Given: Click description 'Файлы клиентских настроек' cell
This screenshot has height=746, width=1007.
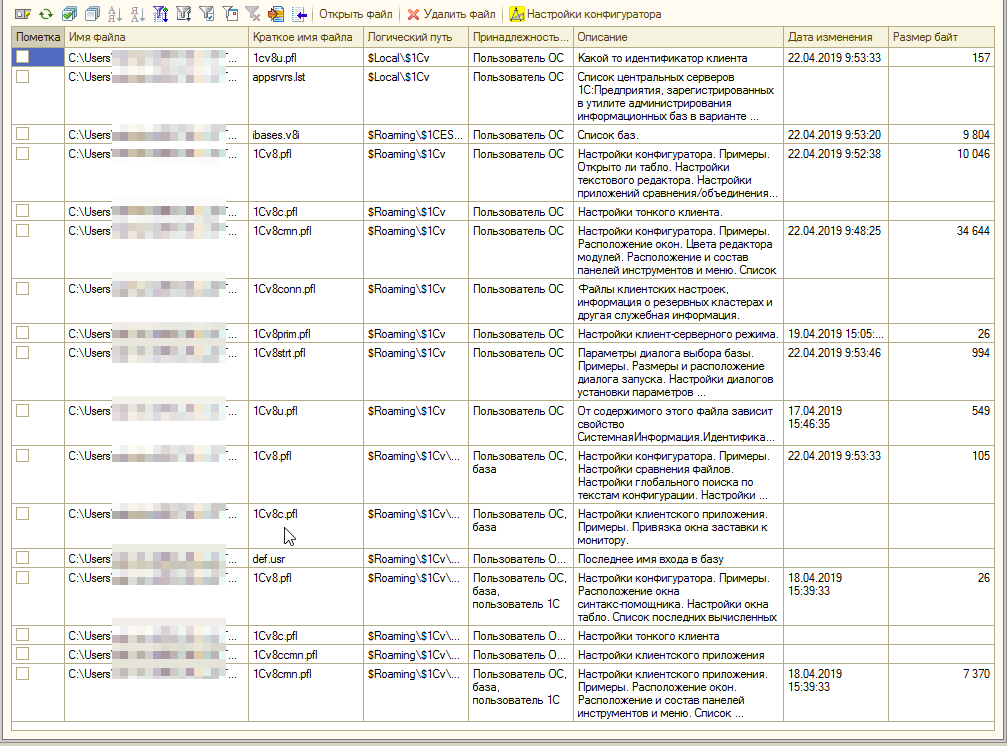Looking at the screenshot, I should (x=678, y=301).
